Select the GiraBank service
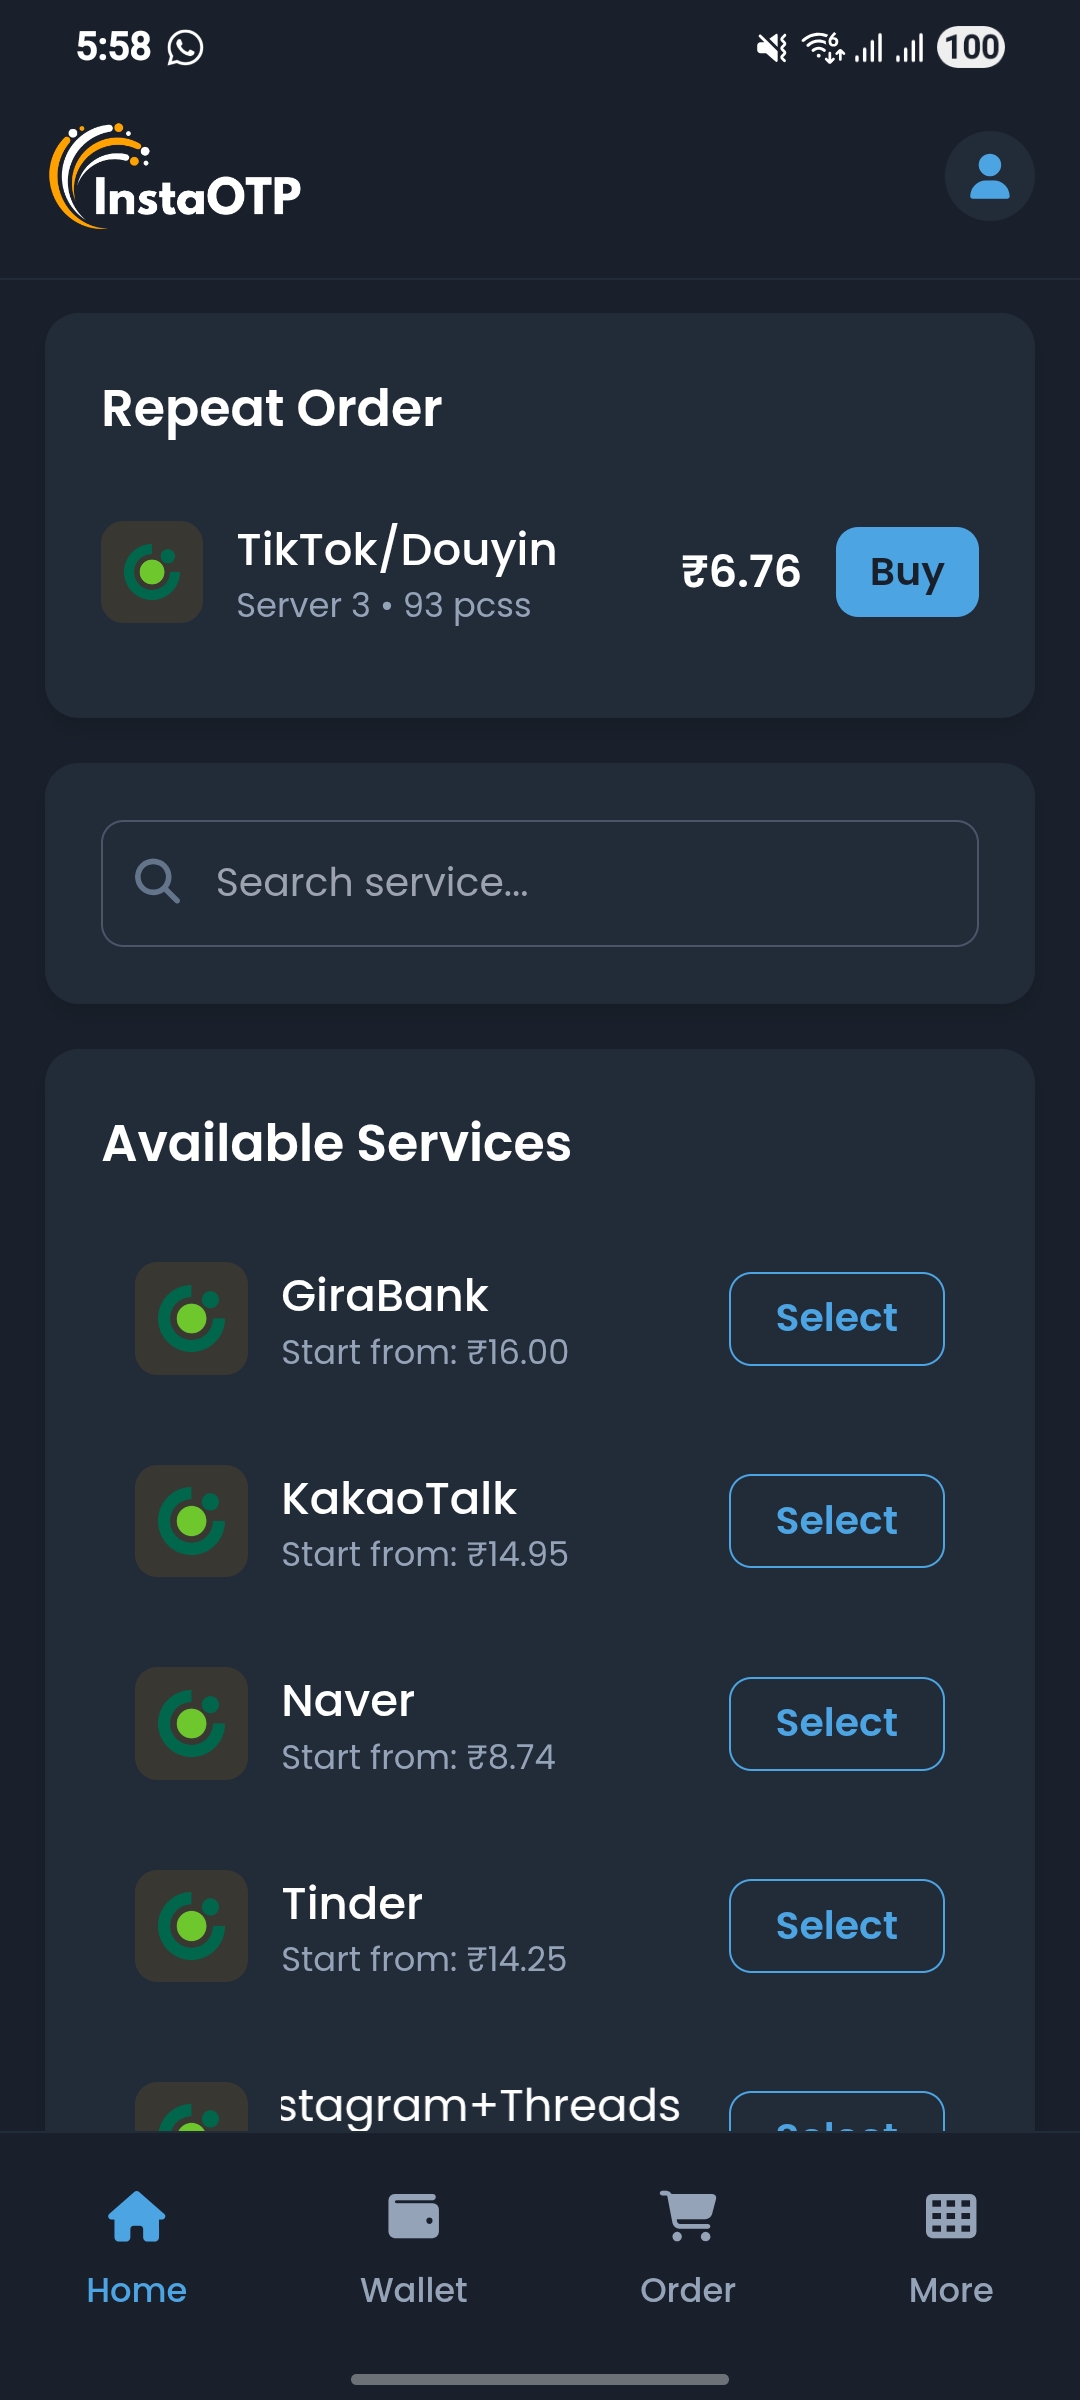 pyautogui.click(x=837, y=1319)
